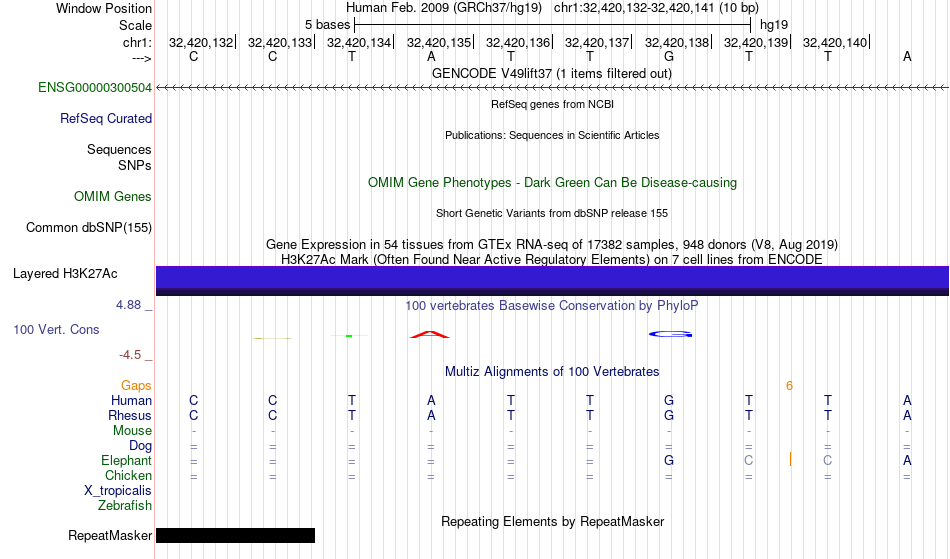Select the Elephant alignment row label
The image size is (950, 559).
click(126, 461)
